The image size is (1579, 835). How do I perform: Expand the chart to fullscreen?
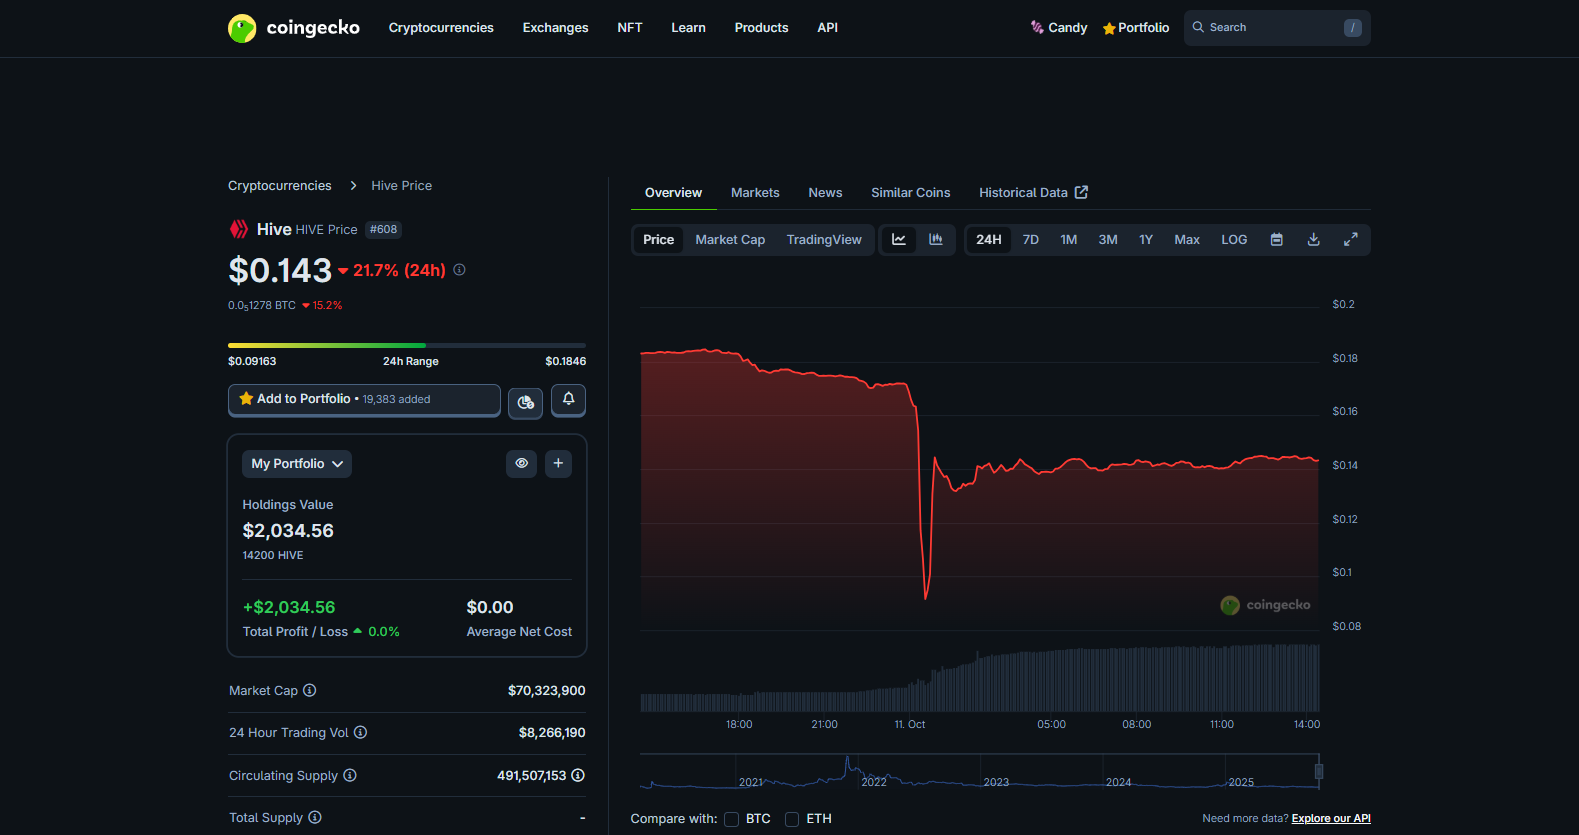1350,240
